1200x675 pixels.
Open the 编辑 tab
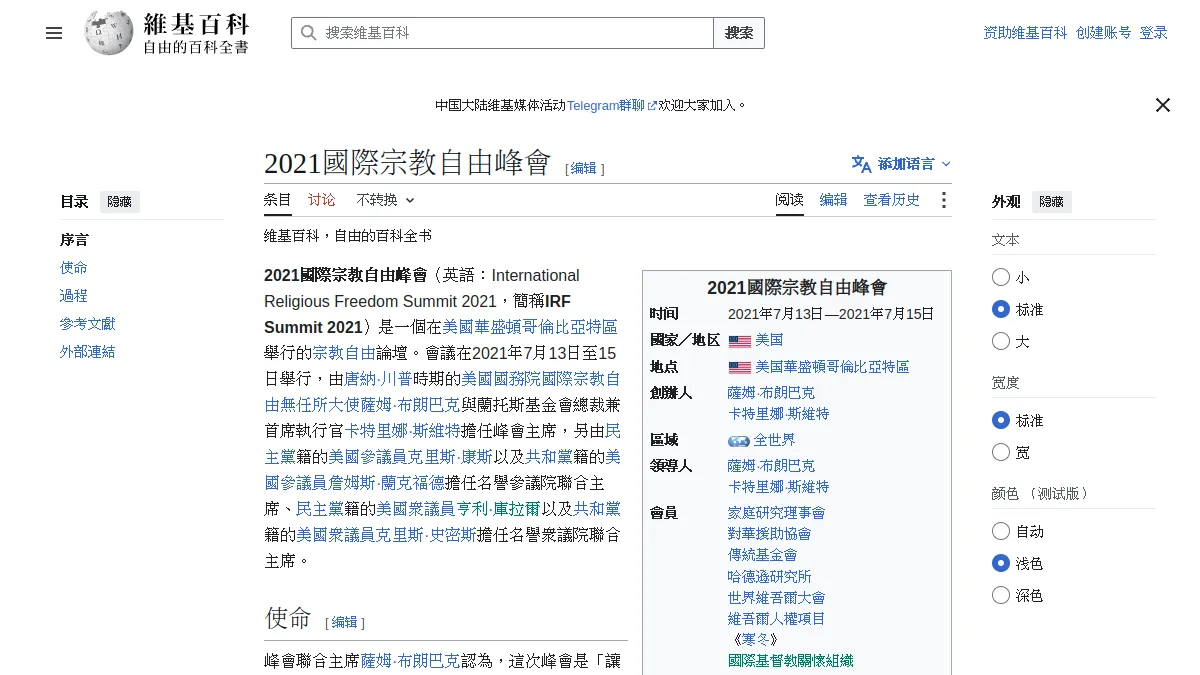(x=834, y=200)
